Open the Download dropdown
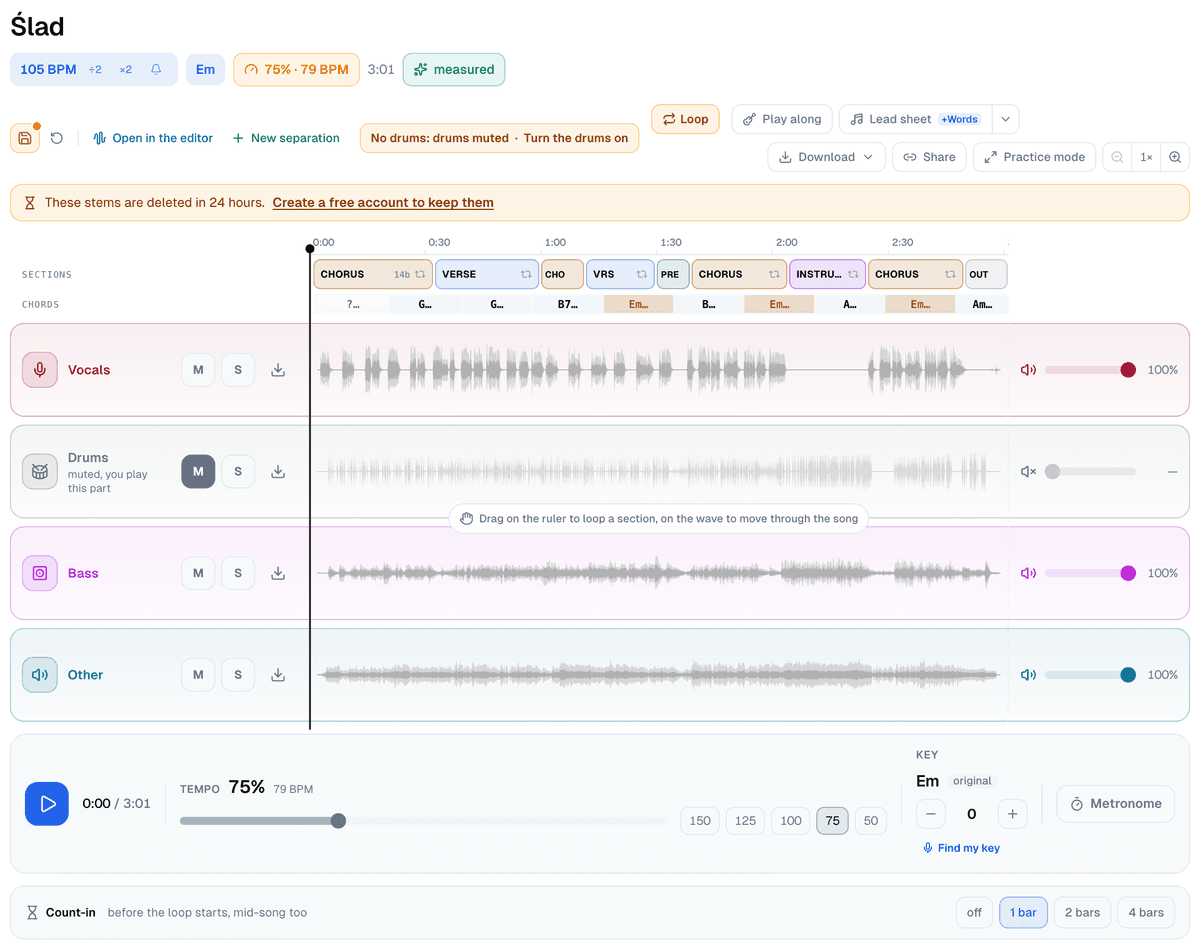 [826, 157]
